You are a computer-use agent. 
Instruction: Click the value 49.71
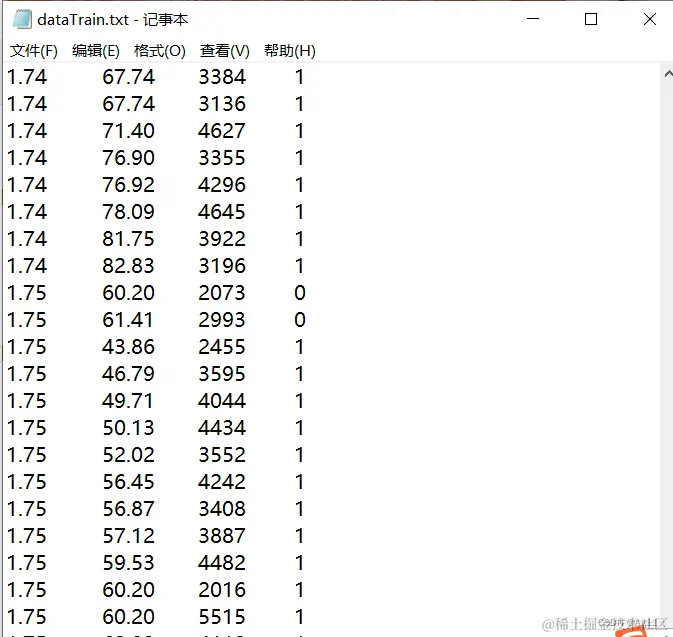(x=128, y=401)
